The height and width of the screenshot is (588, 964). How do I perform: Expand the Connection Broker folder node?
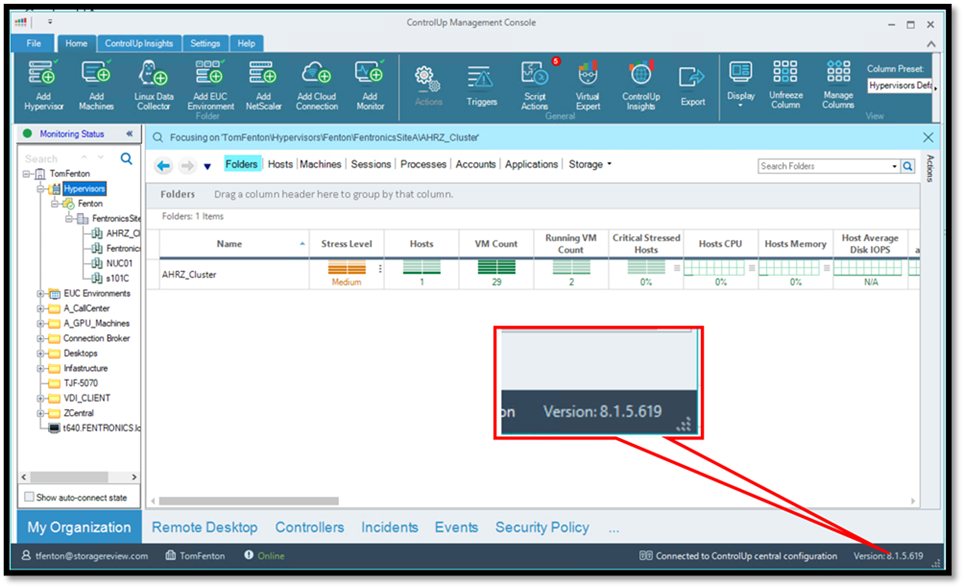click(x=40, y=339)
